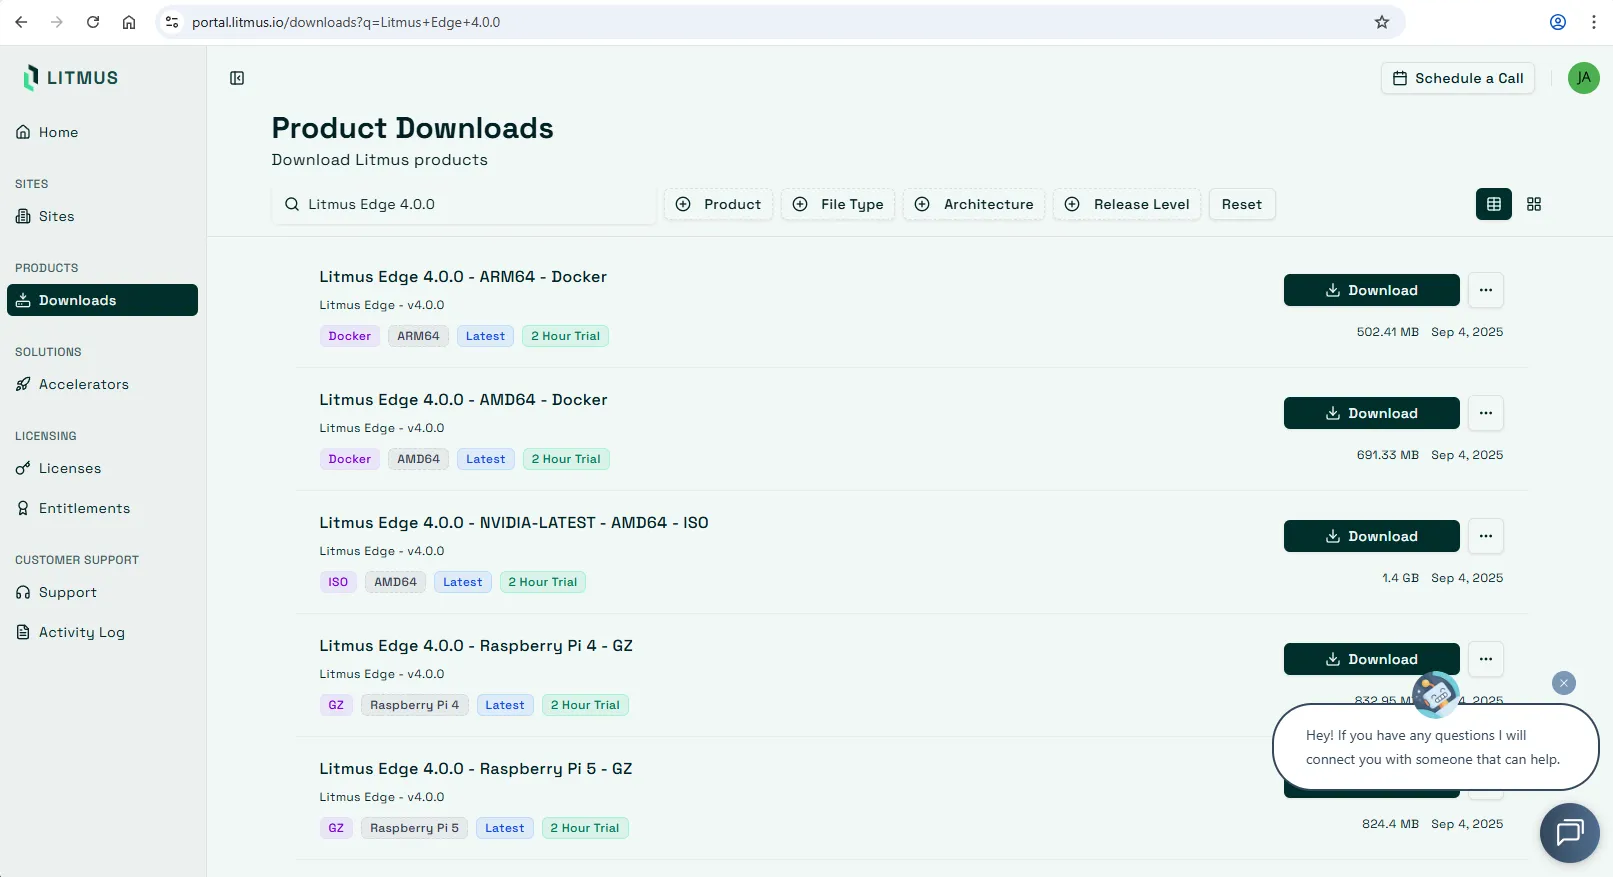Schedule a Call

pos(1458,78)
